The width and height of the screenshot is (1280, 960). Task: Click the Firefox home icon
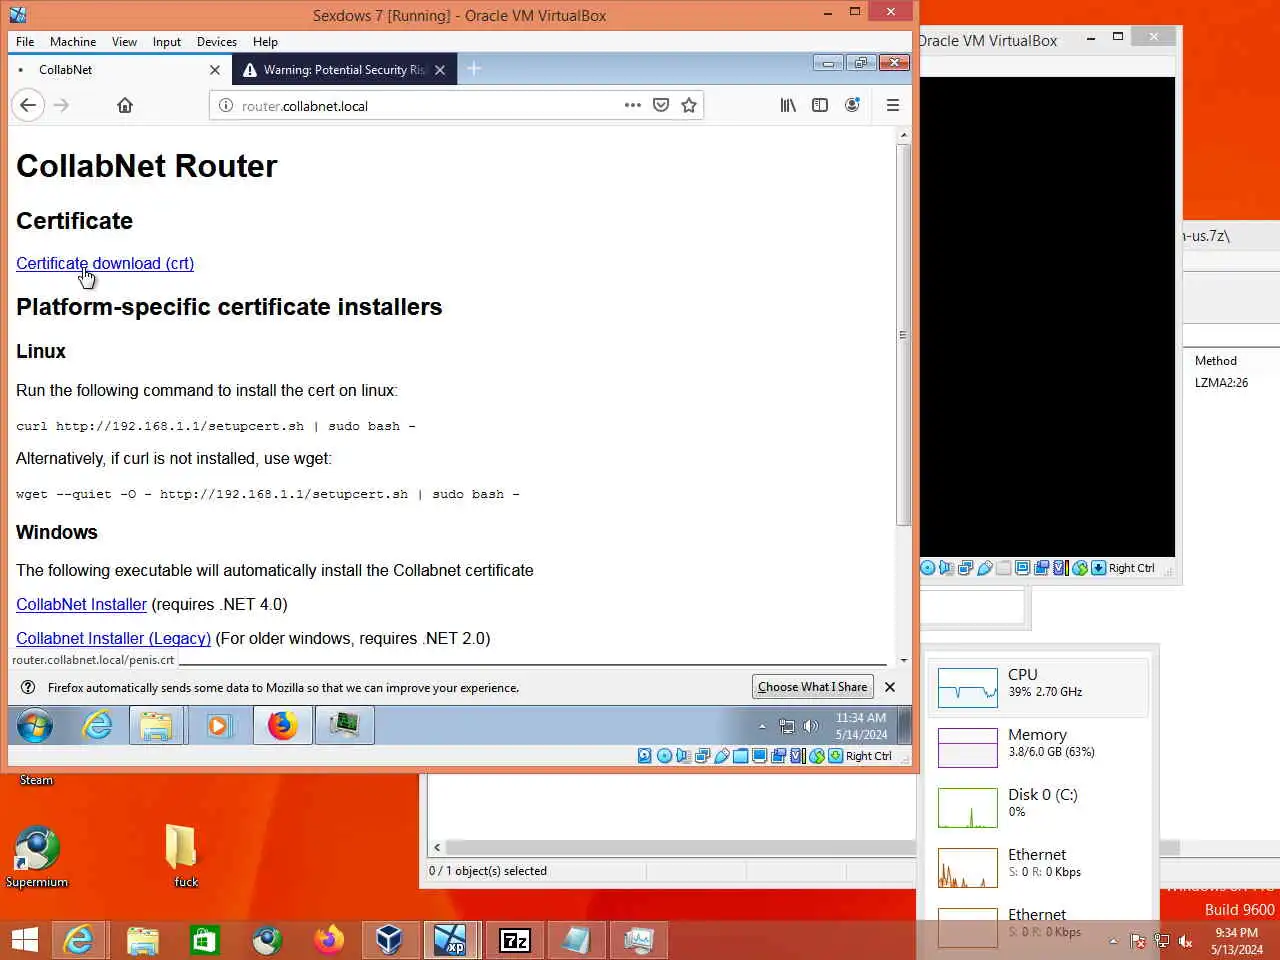click(x=125, y=105)
